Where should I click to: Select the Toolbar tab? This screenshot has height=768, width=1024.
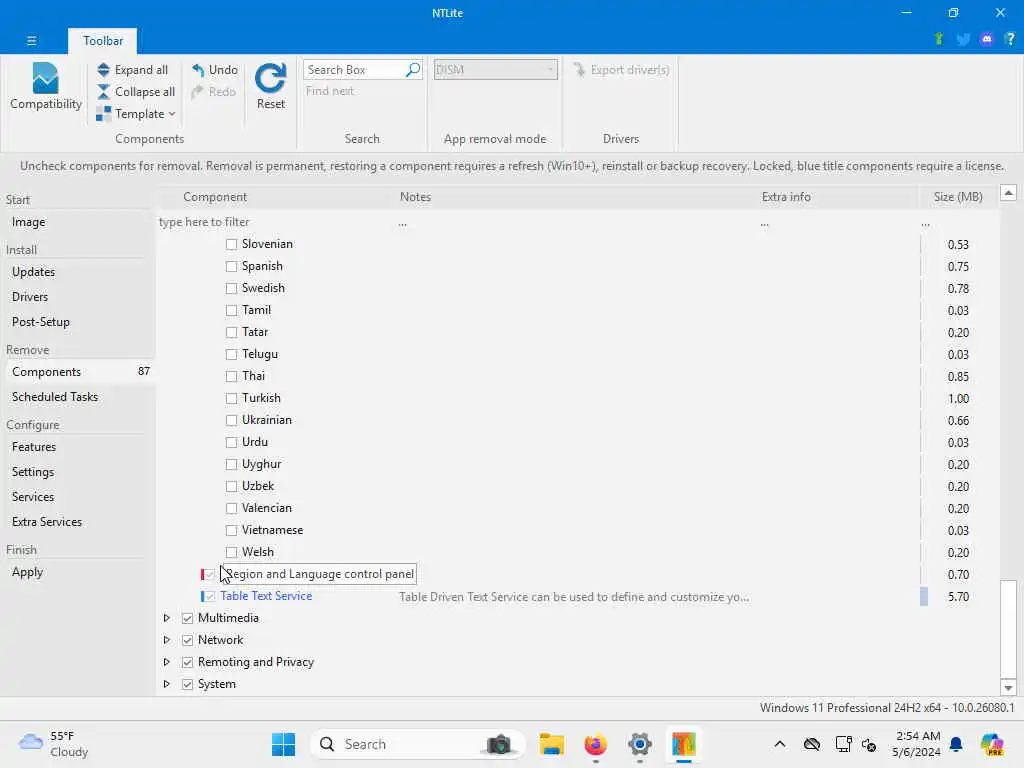pyautogui.click(x=103, y=40)
